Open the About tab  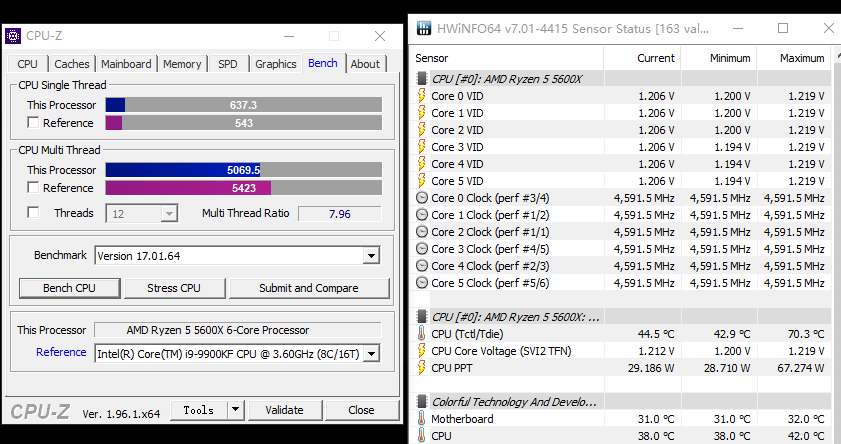click(365, 64)
